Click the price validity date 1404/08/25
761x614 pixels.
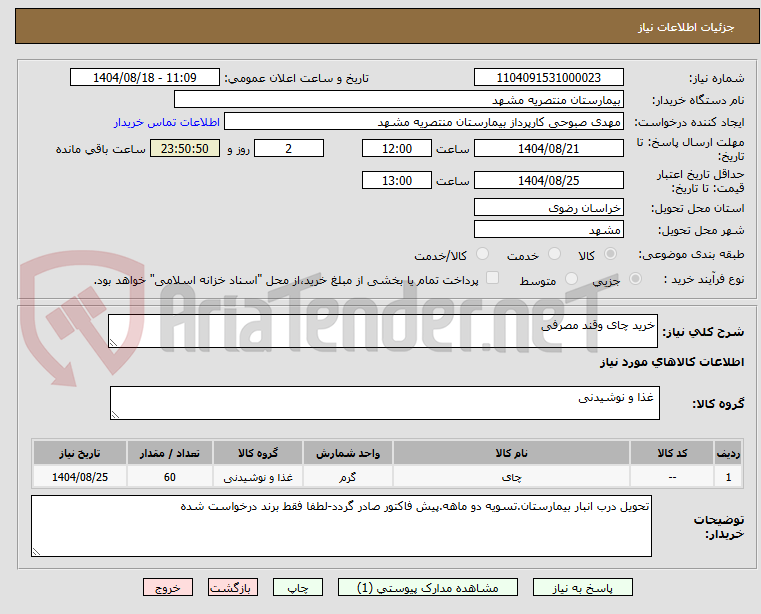tap(548, 181)
